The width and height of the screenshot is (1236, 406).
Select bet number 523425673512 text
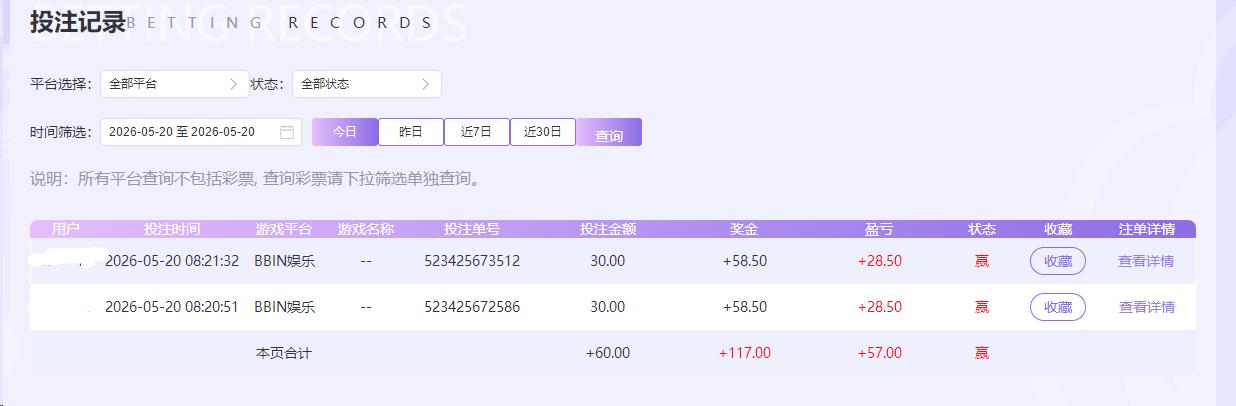(472, 261)
